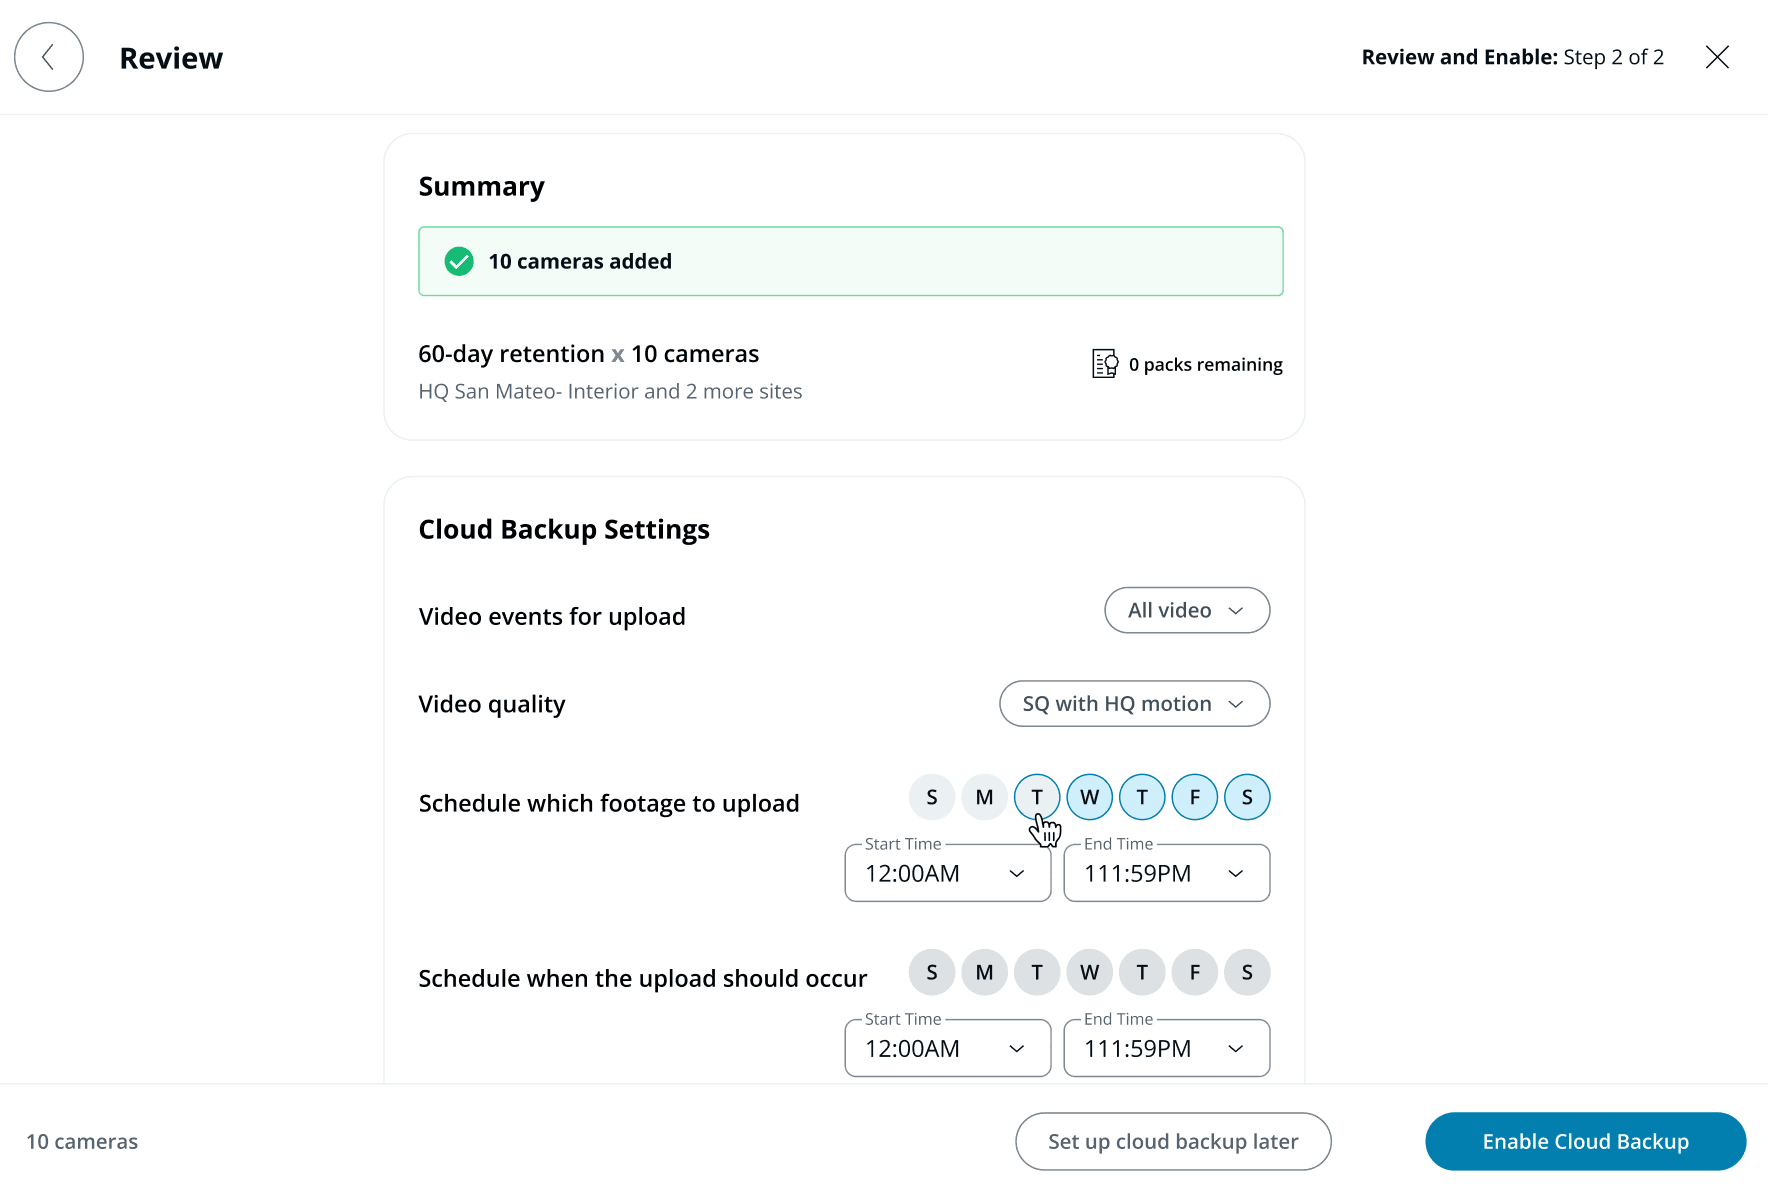Toggle Sunday in upload occurrence schedule

(x=932, y=972)
